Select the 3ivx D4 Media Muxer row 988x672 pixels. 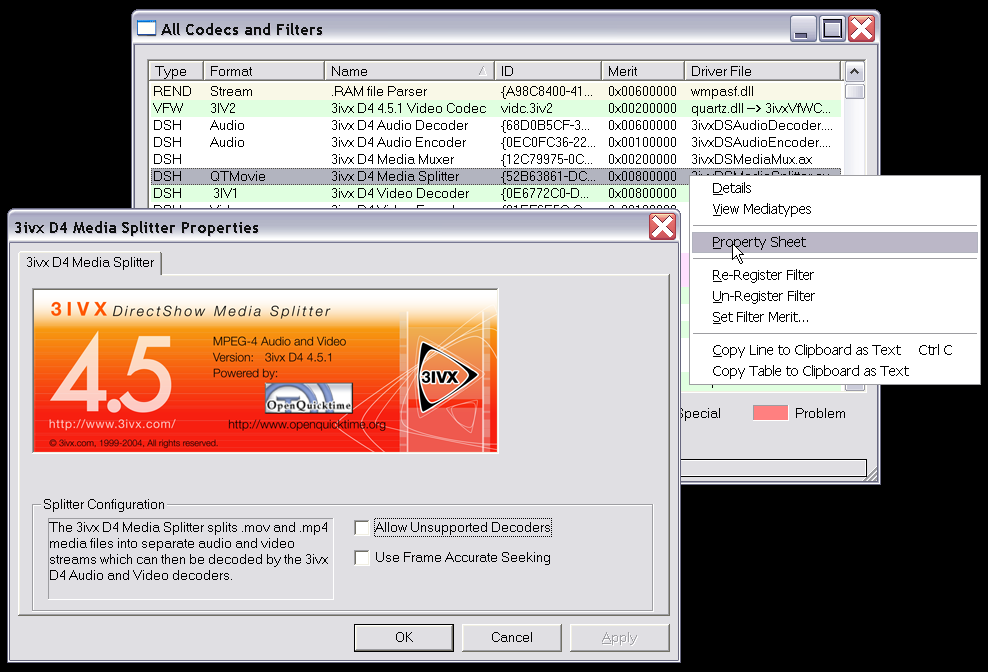click(495, 159)
